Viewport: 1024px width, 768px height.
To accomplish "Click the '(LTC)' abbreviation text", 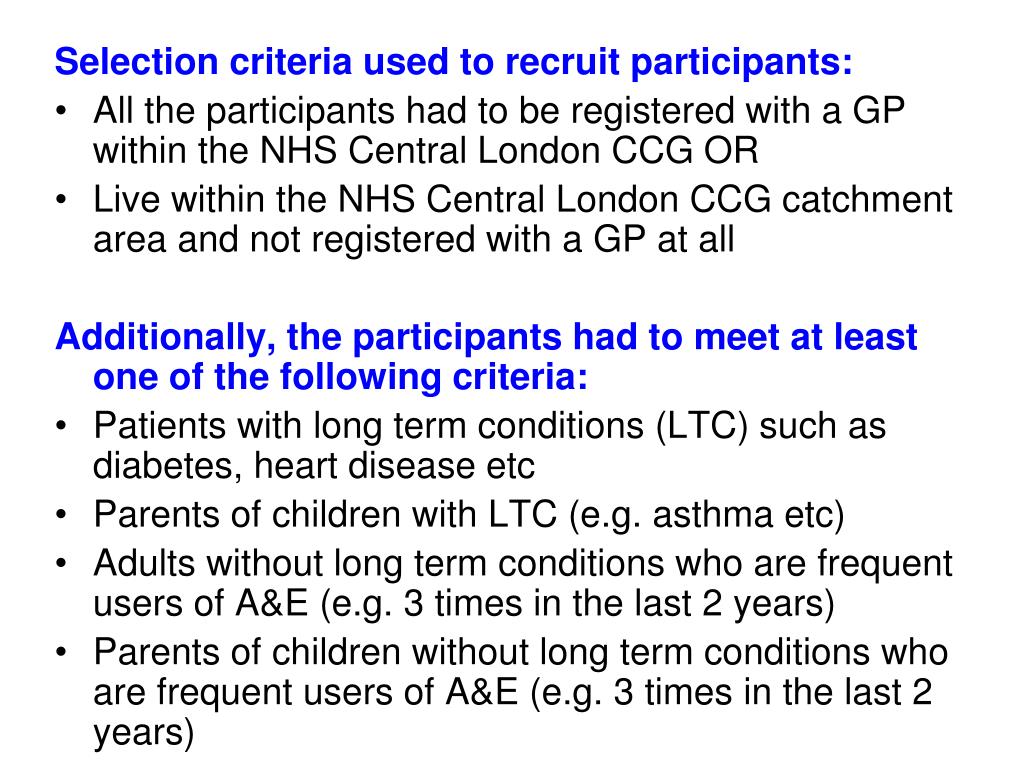I will coord(701,426).
